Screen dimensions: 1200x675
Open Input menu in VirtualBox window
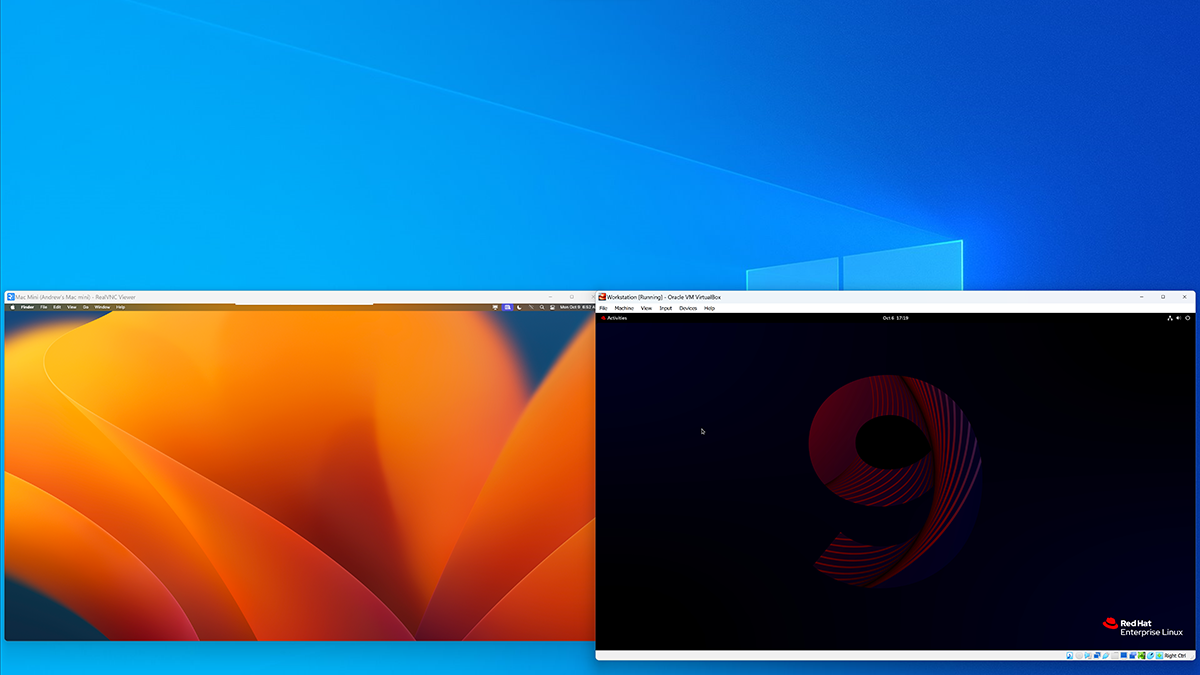(666, 308)
